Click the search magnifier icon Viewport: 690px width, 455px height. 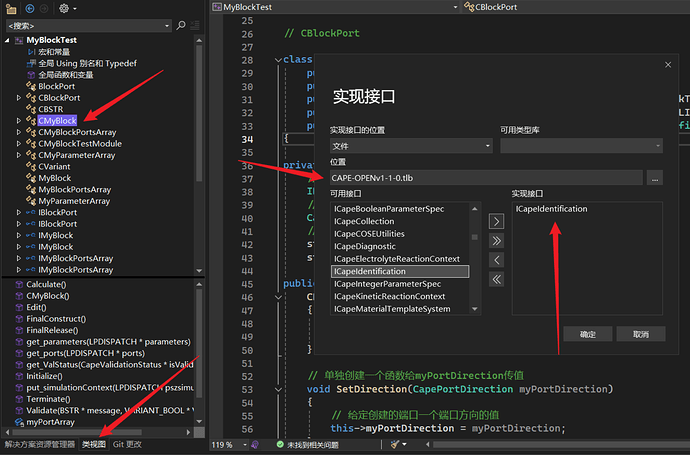tap(181, 26)
